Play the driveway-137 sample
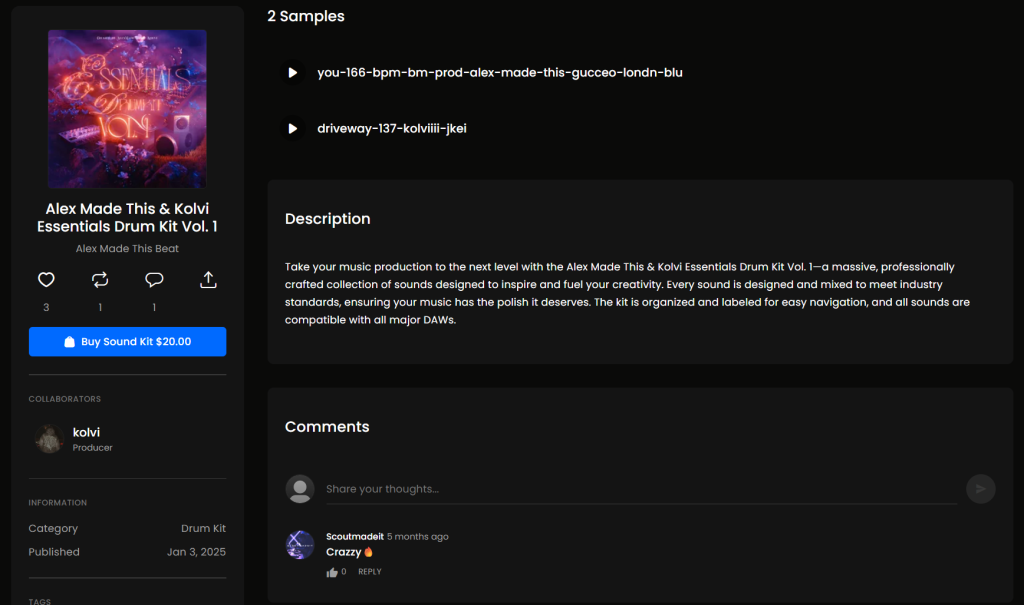Image resolution: width=1024 pixels, height=605 pixels. pyautogui.click(x=293, y=129)
